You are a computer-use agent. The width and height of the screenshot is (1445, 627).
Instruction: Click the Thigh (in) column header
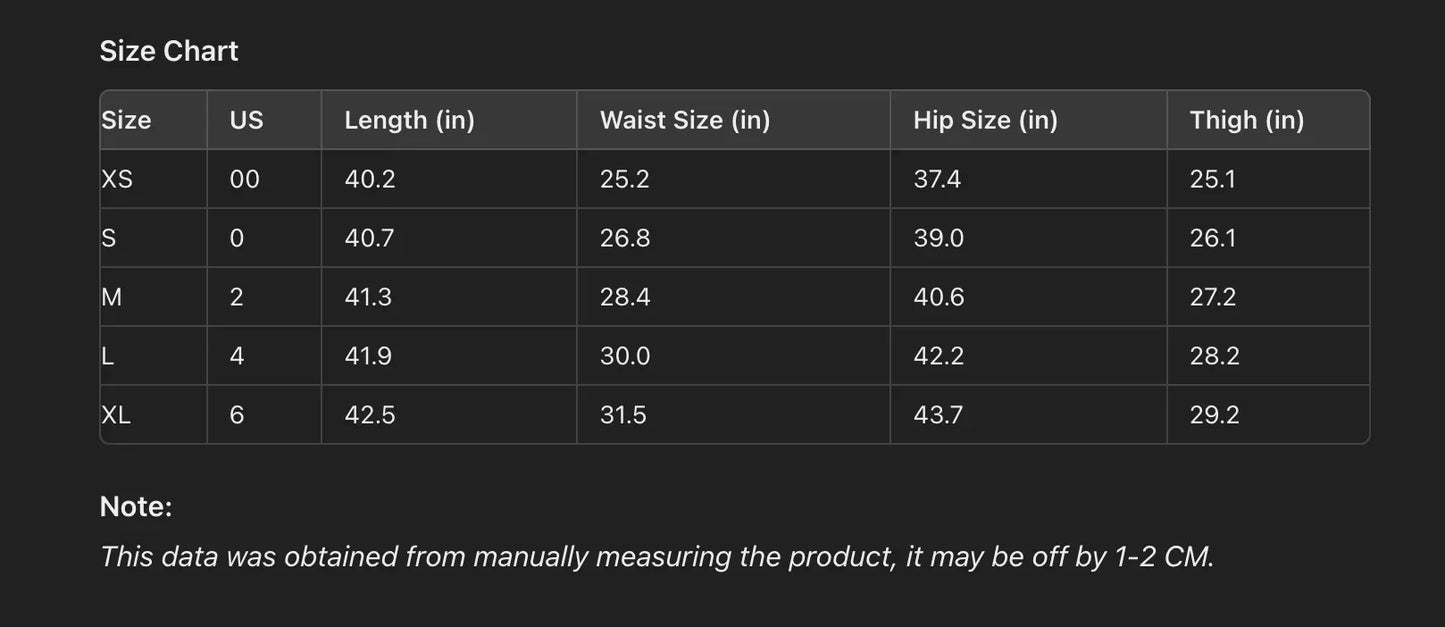1247,120
